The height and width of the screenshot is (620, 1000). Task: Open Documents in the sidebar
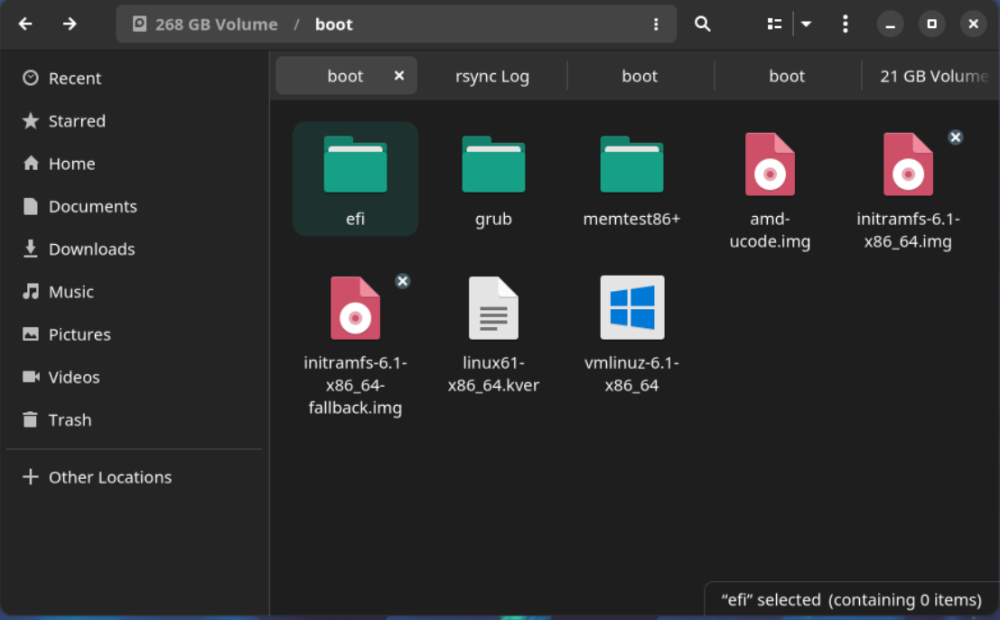tap(134, 207)
